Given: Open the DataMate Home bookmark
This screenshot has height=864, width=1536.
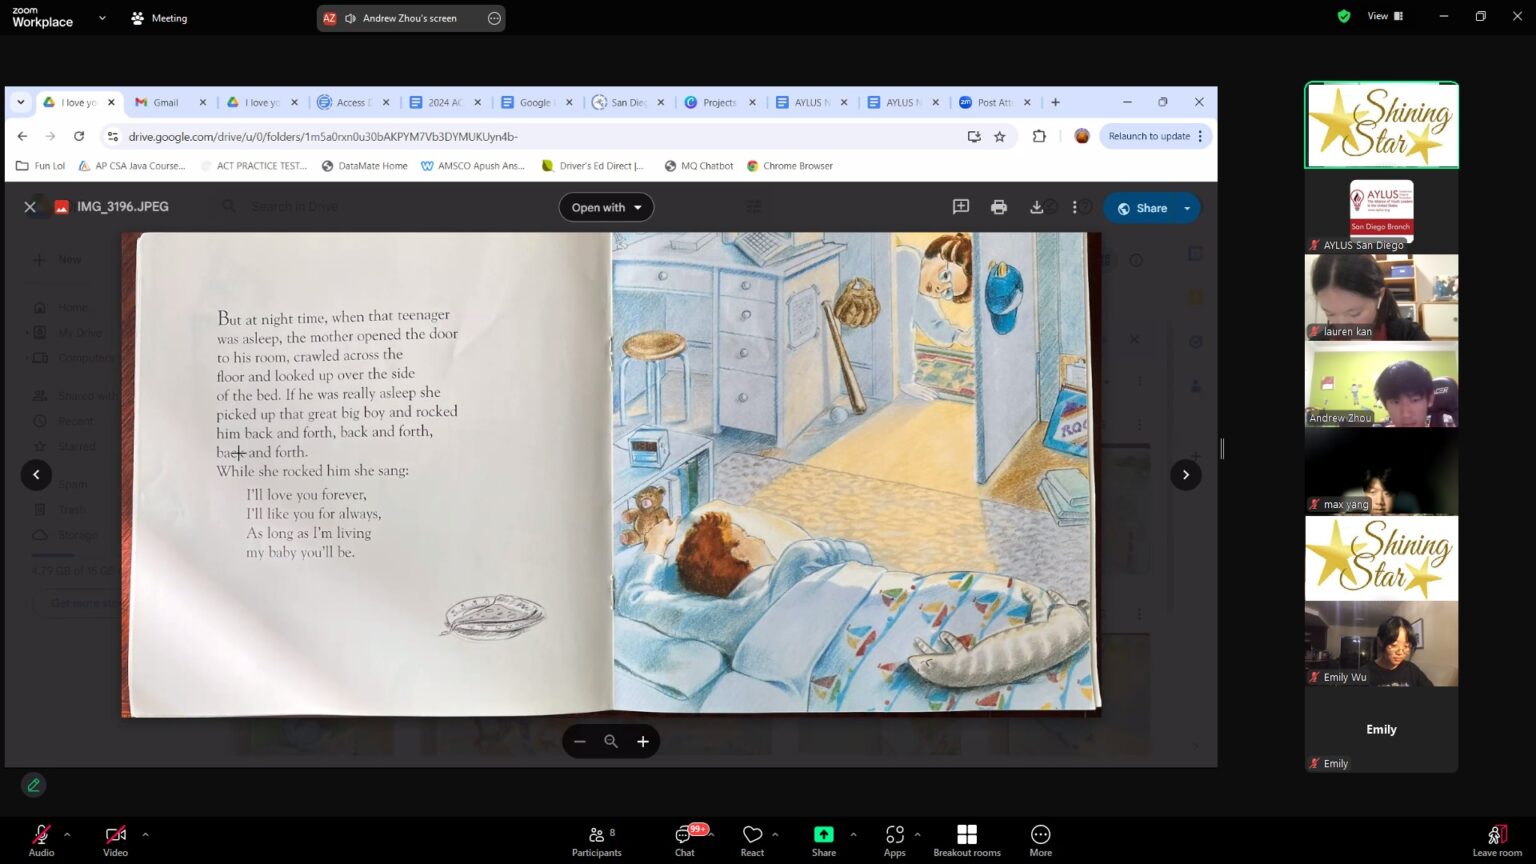Looking at the screenshot, I should 364,166.
